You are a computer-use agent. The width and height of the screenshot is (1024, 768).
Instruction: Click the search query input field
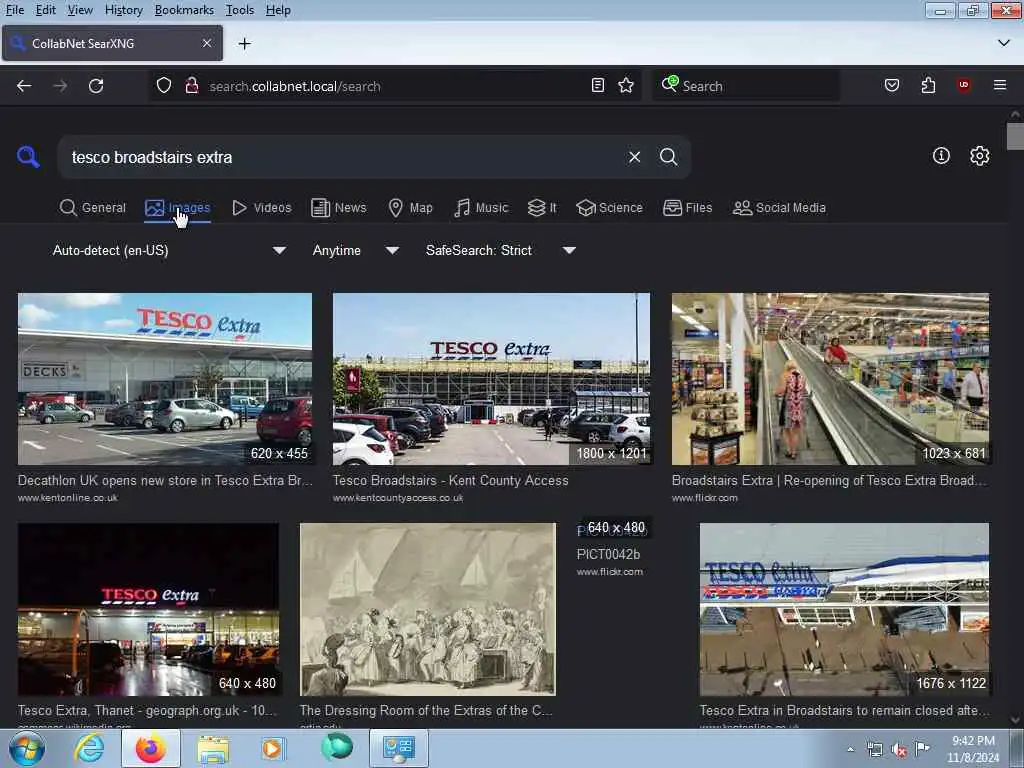point(340,157)
